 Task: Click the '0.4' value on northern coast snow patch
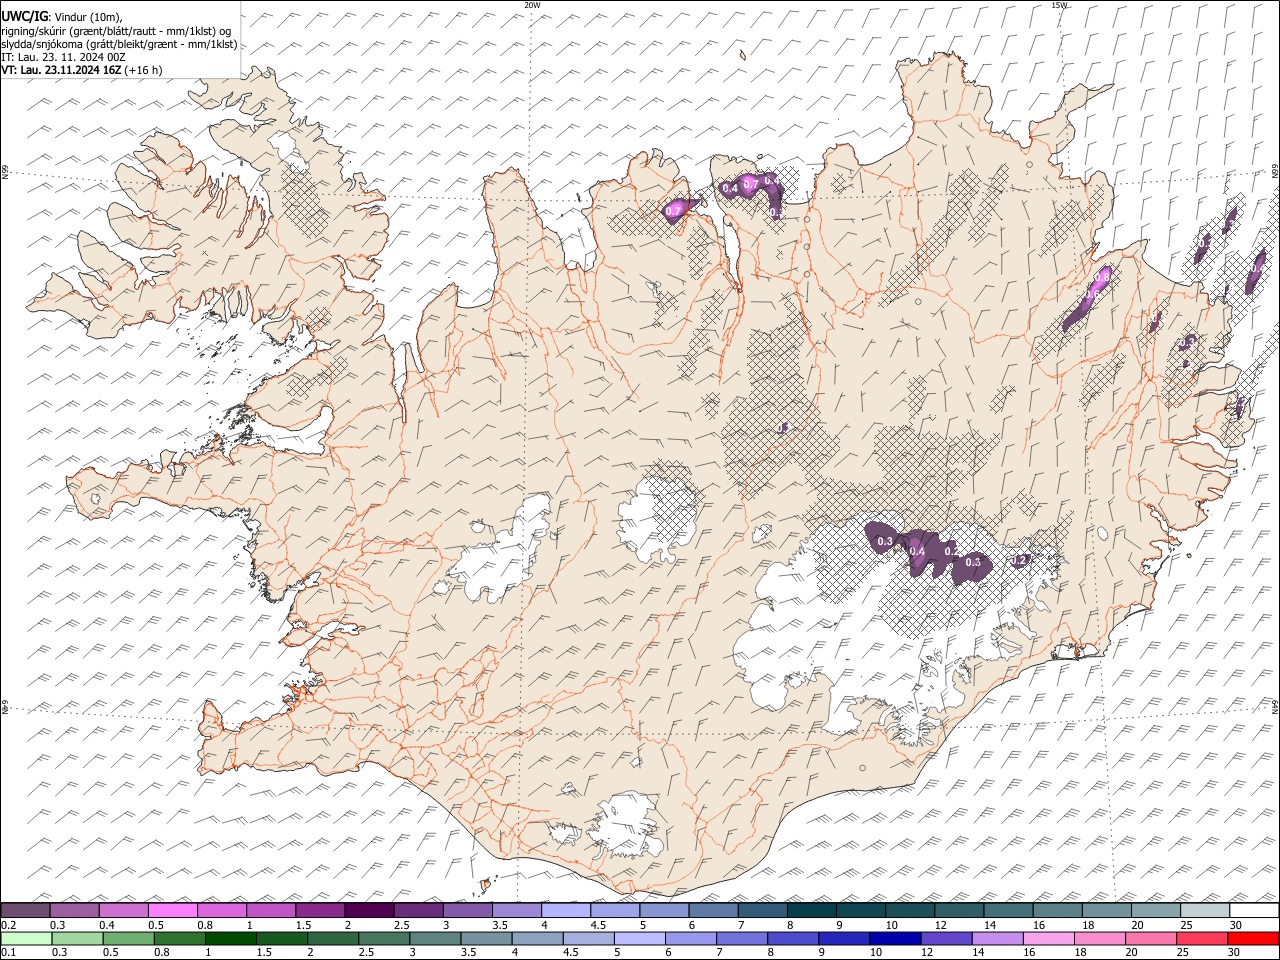729,188
